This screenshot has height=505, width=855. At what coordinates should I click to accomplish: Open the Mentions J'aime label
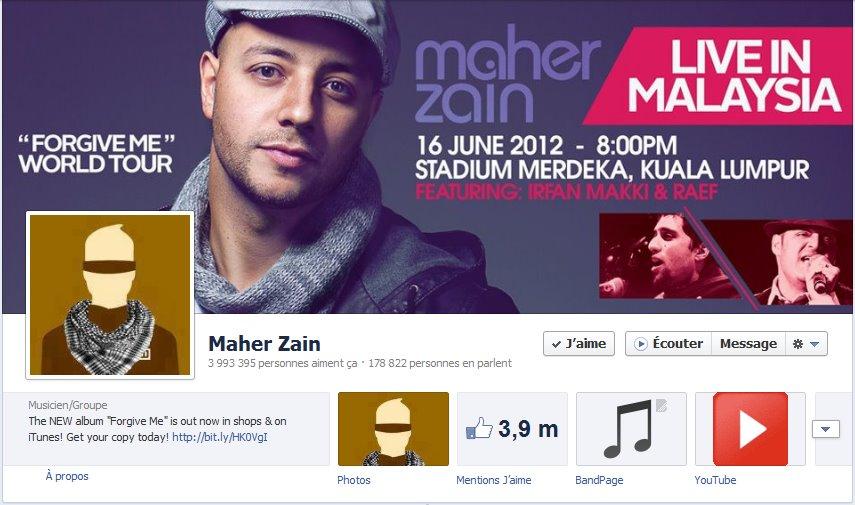pyautogui.click(x=493, y=480)
